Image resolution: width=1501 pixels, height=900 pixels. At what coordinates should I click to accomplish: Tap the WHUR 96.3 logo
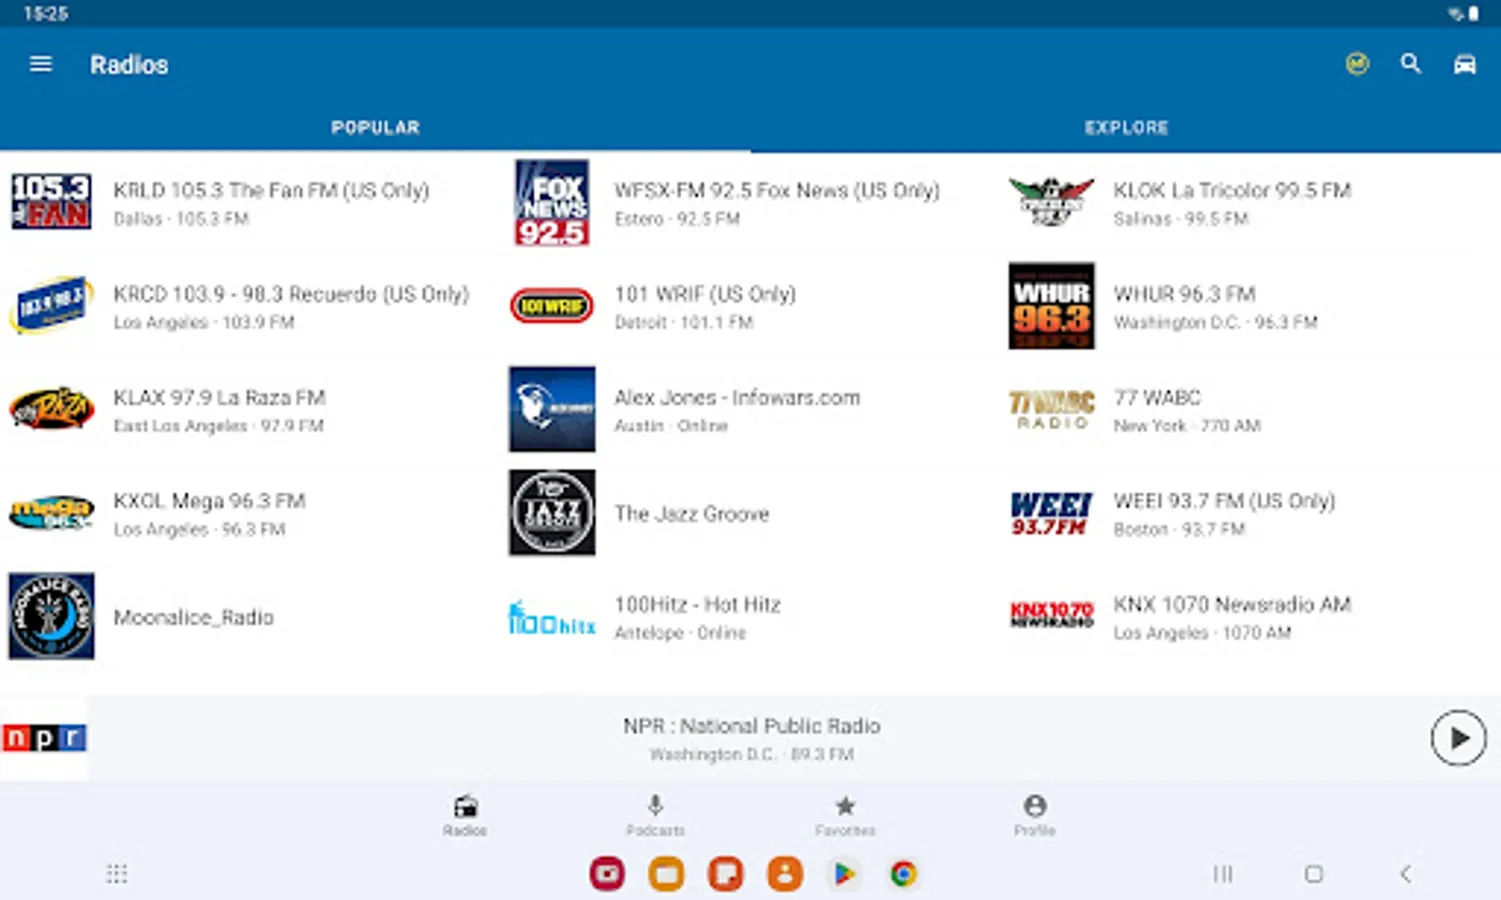pos(1051,306)
